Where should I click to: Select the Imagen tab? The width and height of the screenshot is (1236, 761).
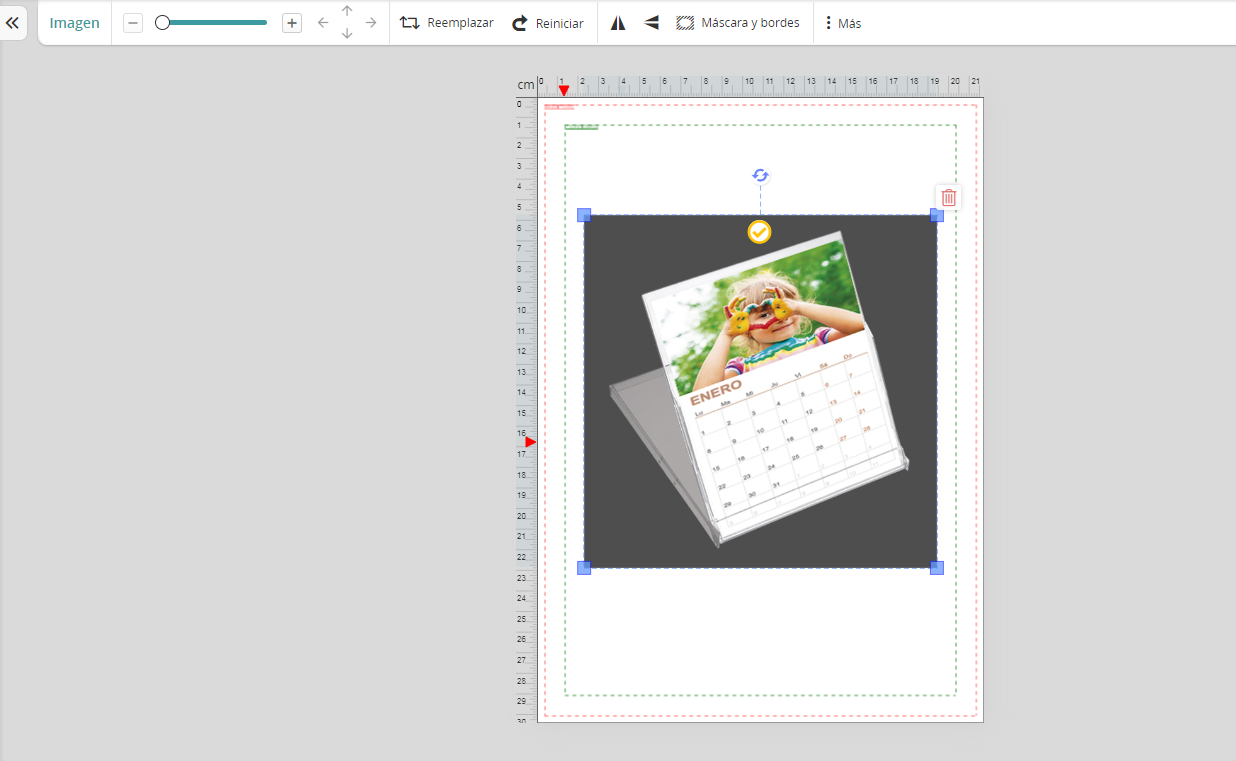[74, 22]
